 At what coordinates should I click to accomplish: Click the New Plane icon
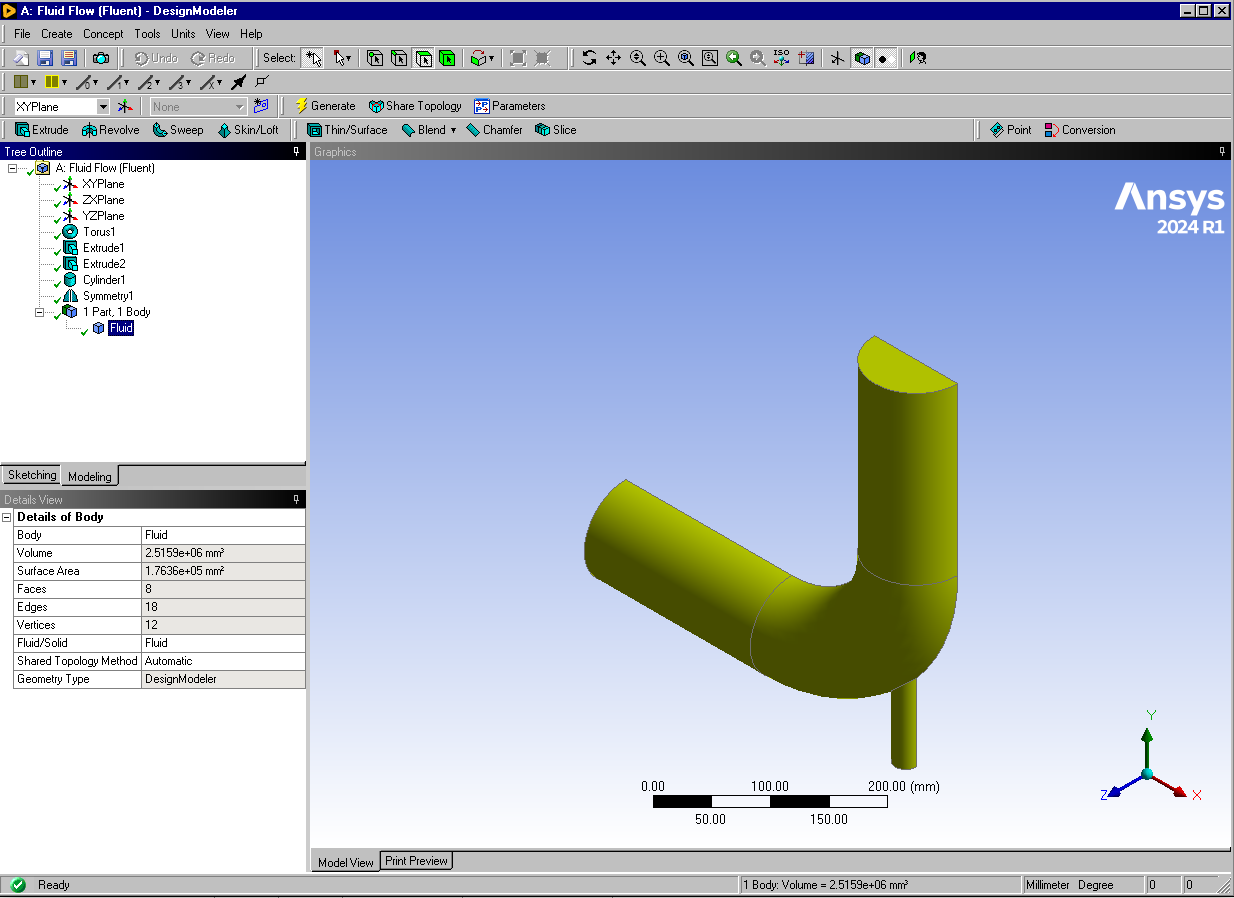click(x=124, y=106)
